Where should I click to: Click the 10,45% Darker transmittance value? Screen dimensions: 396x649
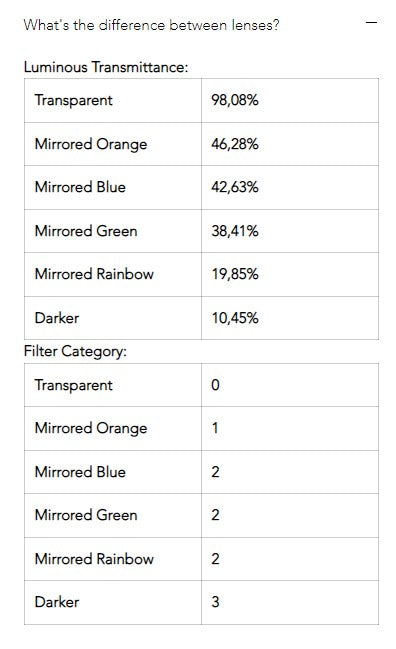pos(235,318)
